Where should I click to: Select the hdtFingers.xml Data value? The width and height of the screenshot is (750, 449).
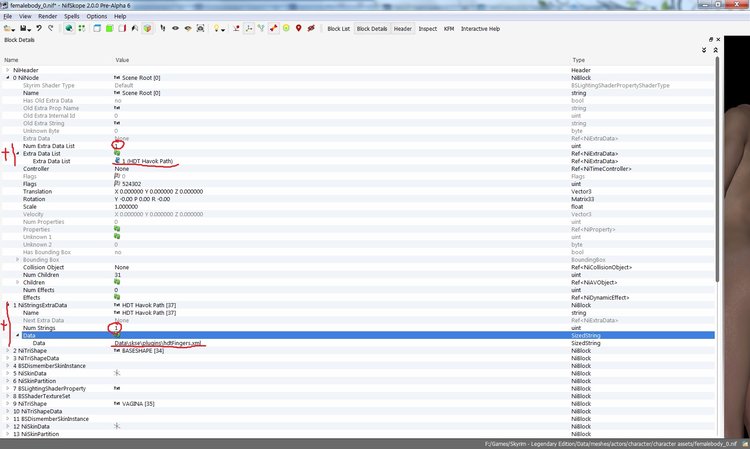pos(157,343)
